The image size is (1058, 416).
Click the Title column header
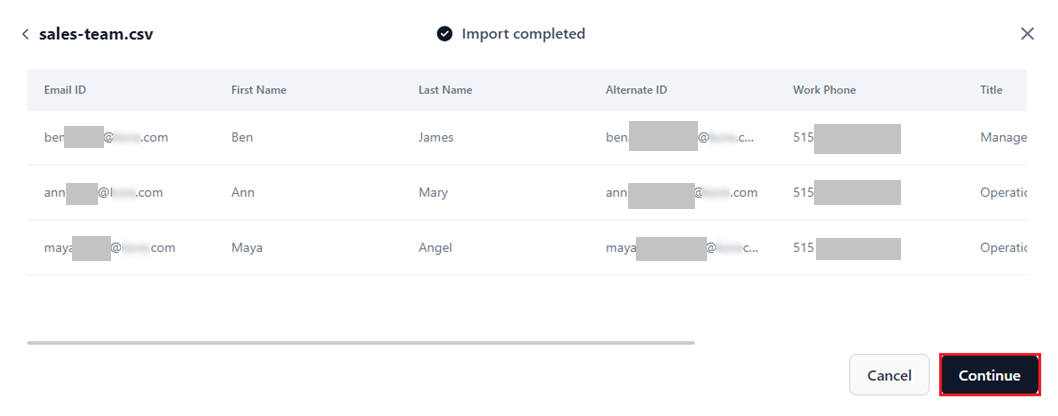coord(991,90)
